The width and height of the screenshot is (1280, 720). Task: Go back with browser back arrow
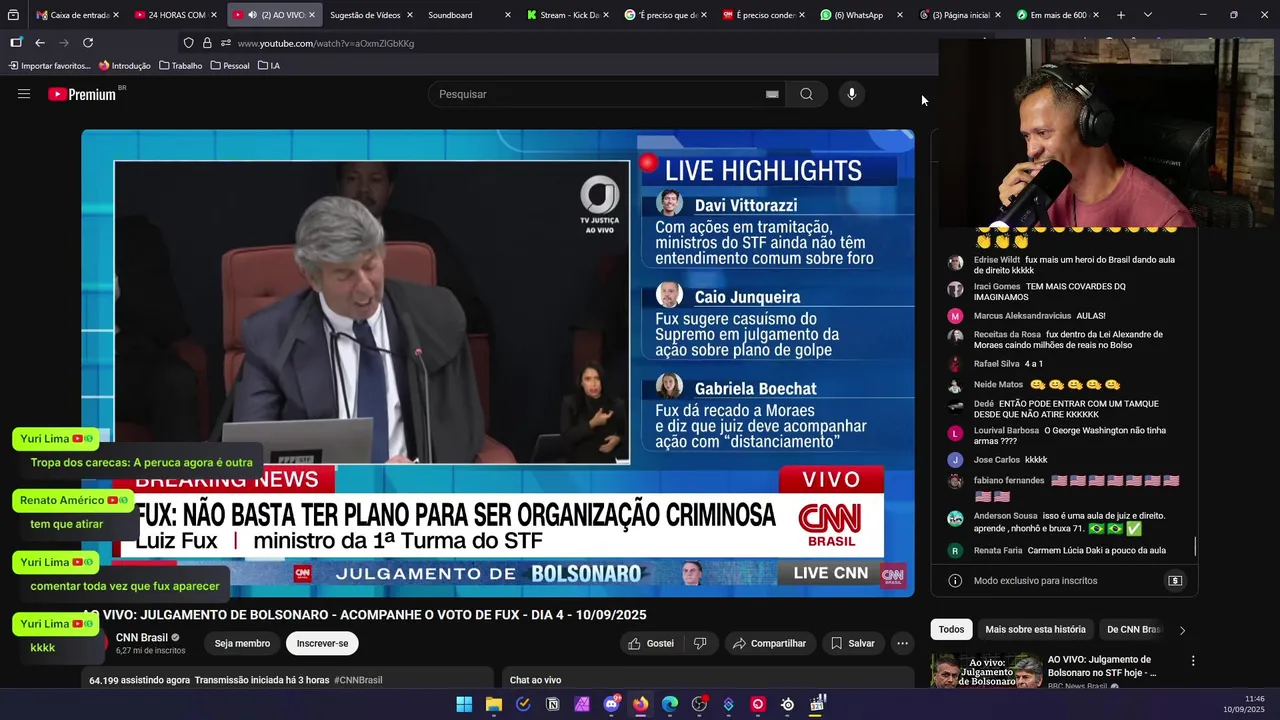coord(40,43)
